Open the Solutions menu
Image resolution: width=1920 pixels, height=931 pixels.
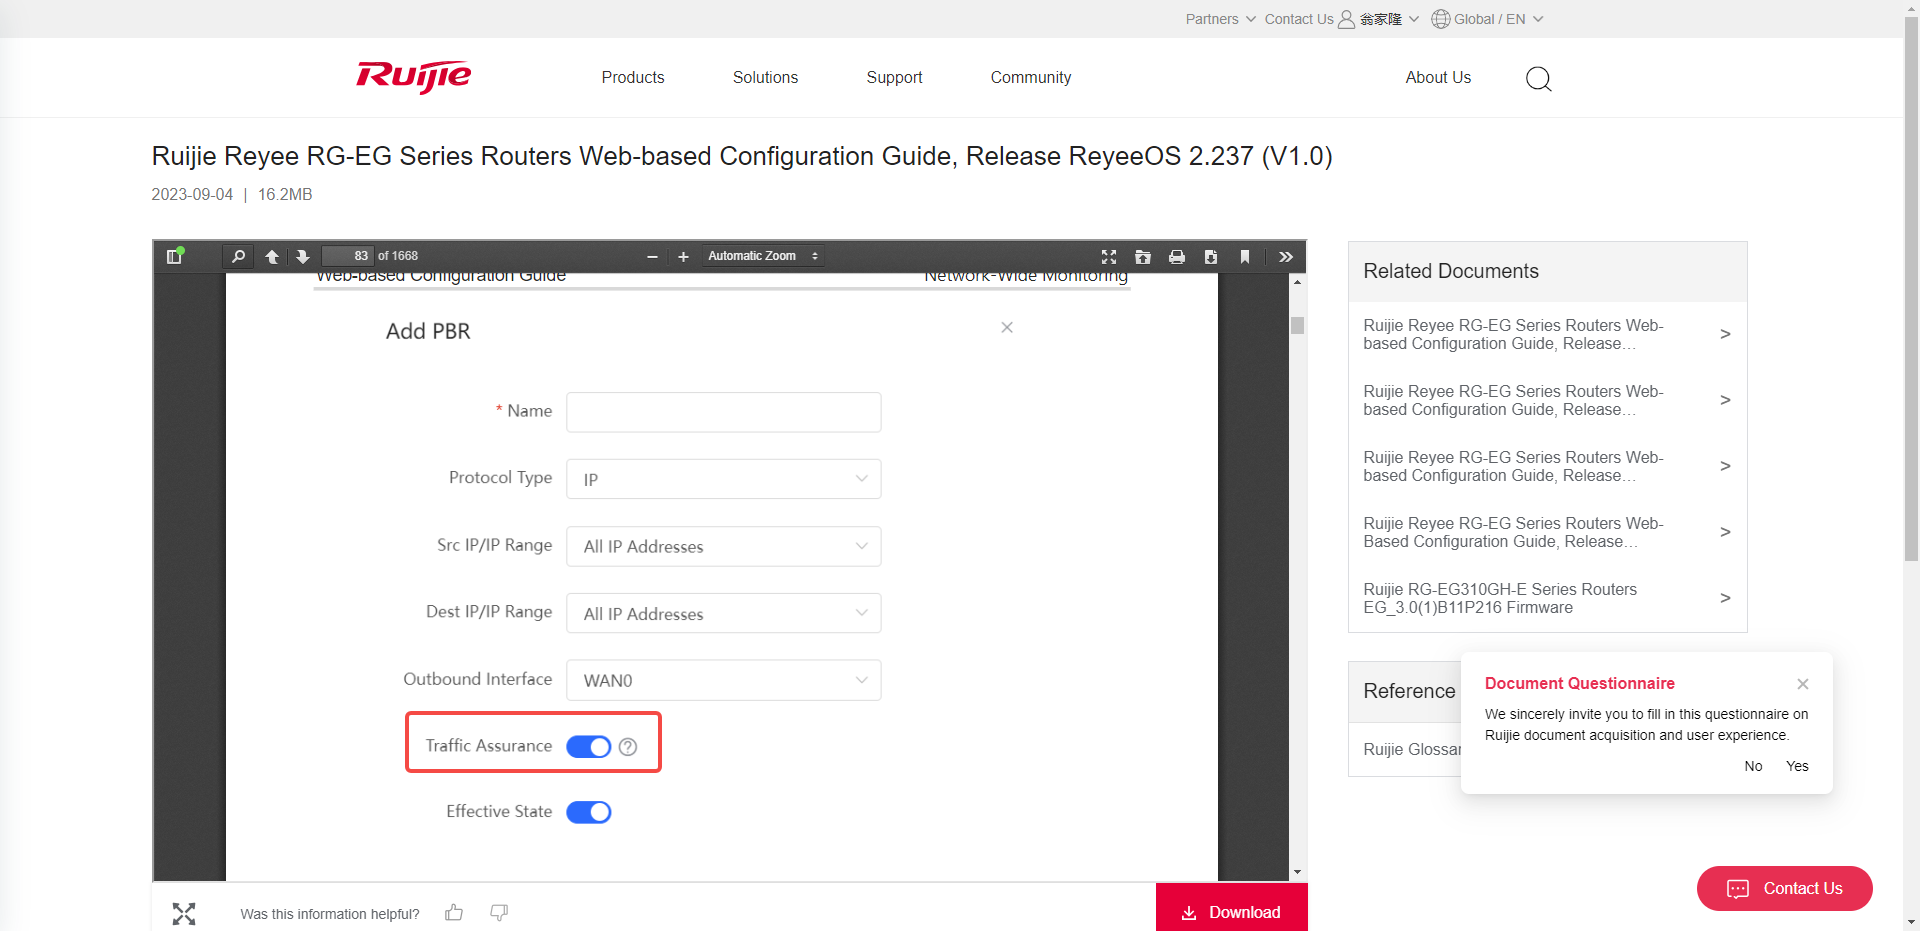coord(765,78)
